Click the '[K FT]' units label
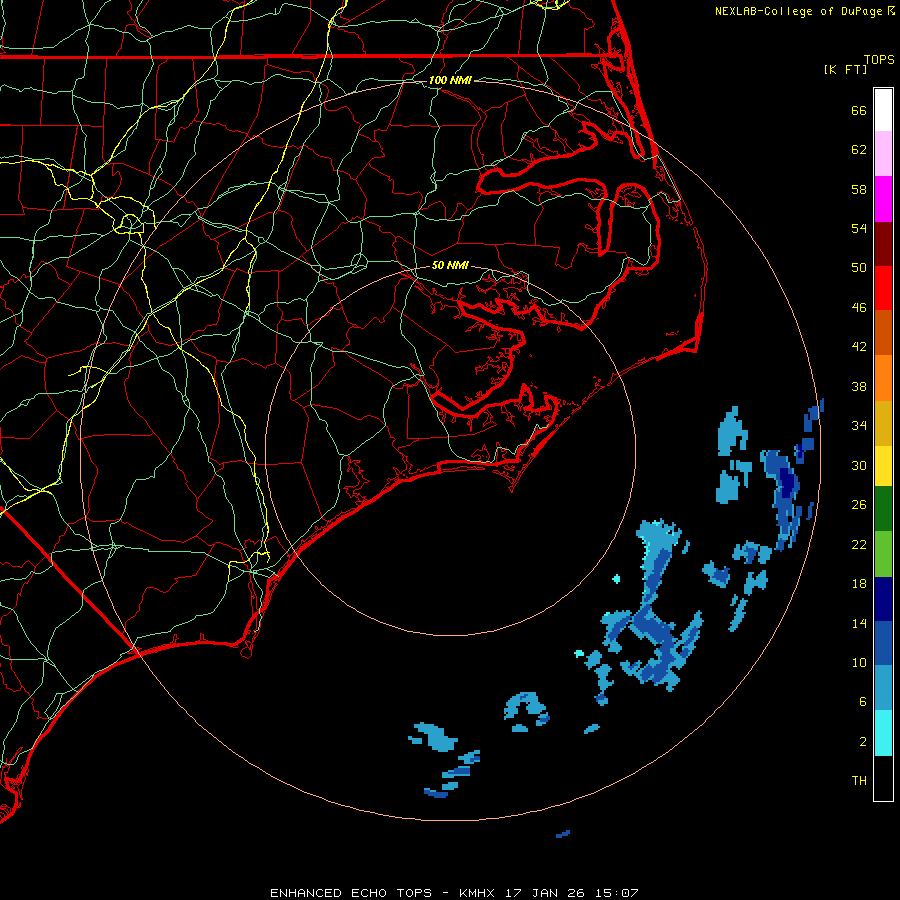This screenshot has width=900, height=900. tap(845, 69)
